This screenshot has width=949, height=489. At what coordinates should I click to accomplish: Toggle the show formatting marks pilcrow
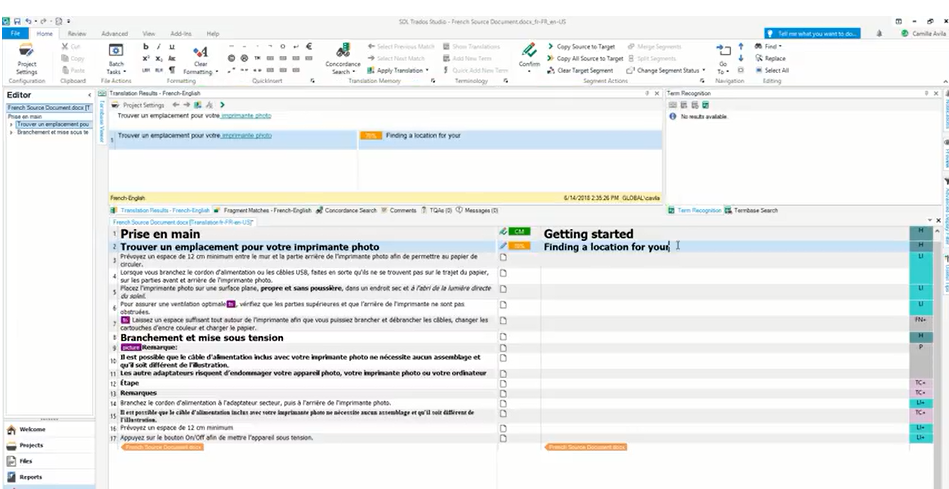click(x=172, y=70)
